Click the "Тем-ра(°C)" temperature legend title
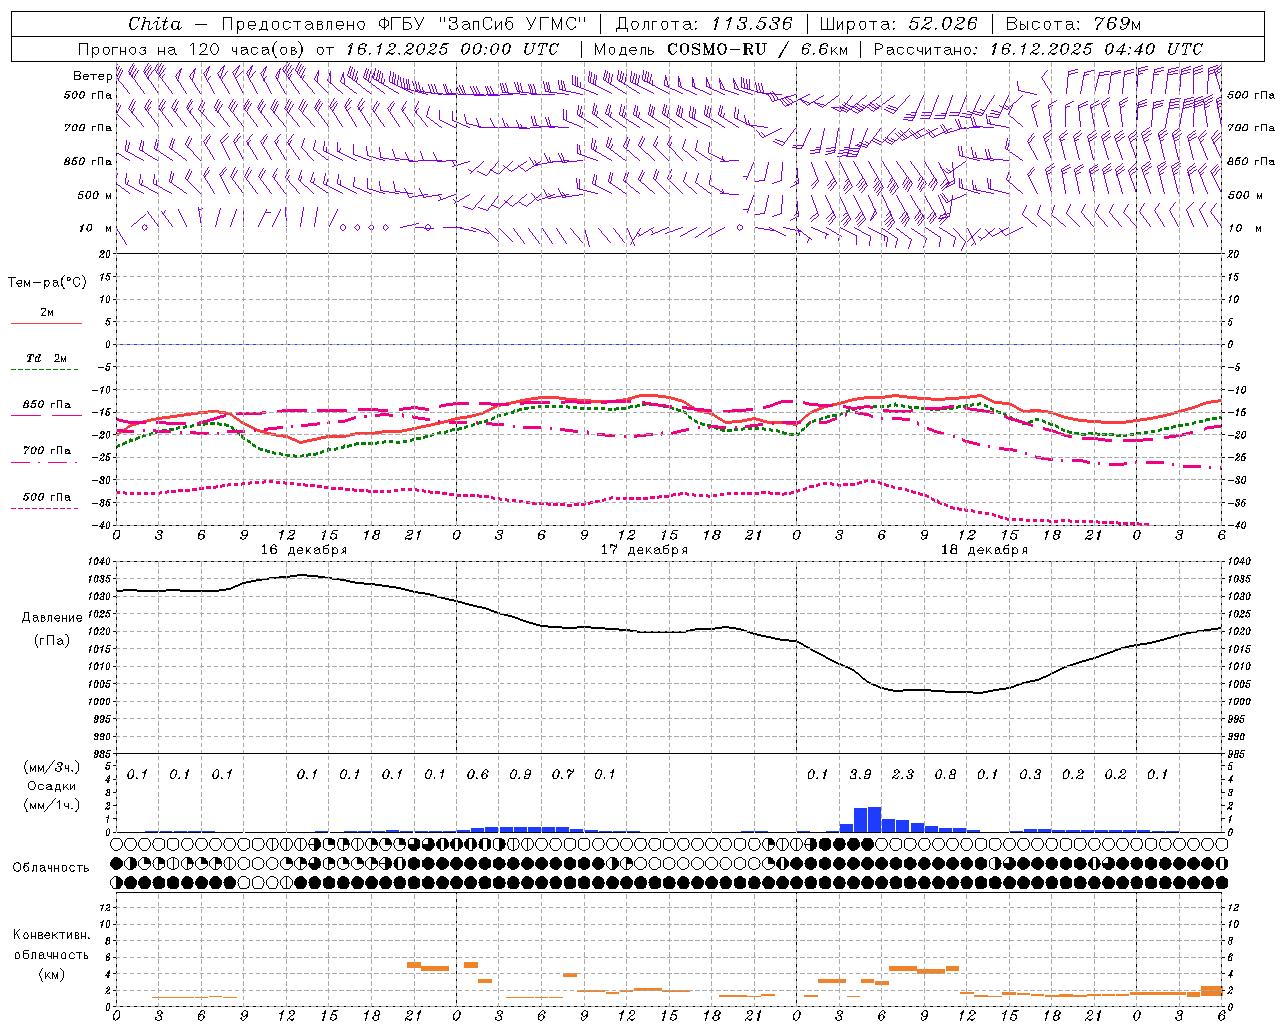This screenshot has width=1280, height=1024. [47, 283]
